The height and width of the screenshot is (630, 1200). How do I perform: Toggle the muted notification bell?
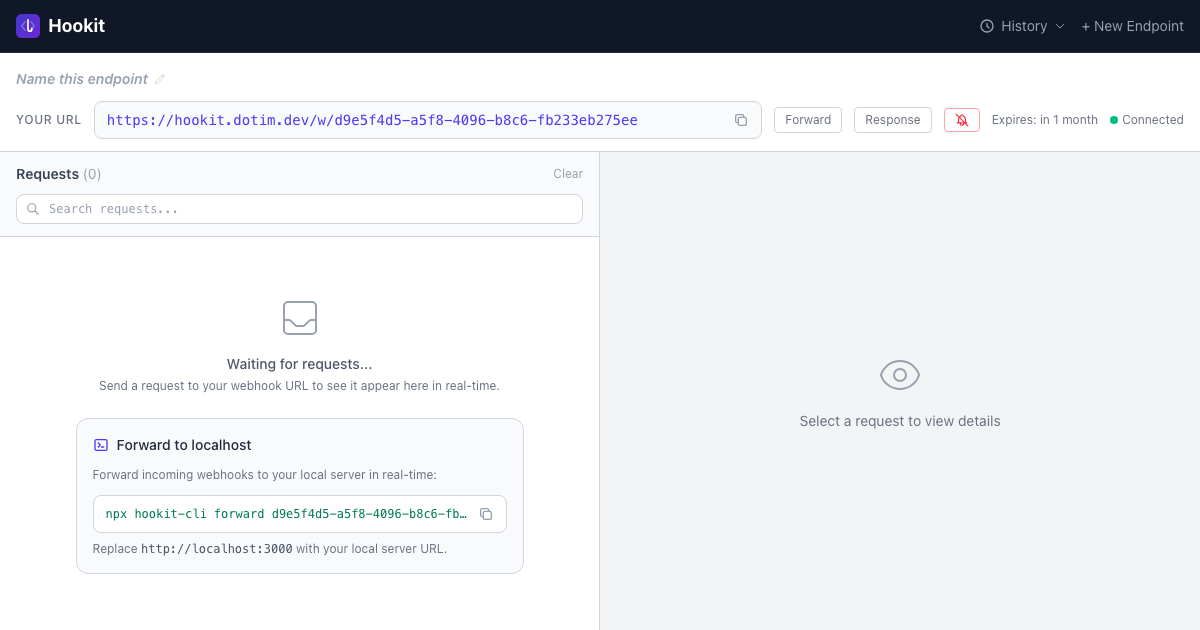pos(961,120)
